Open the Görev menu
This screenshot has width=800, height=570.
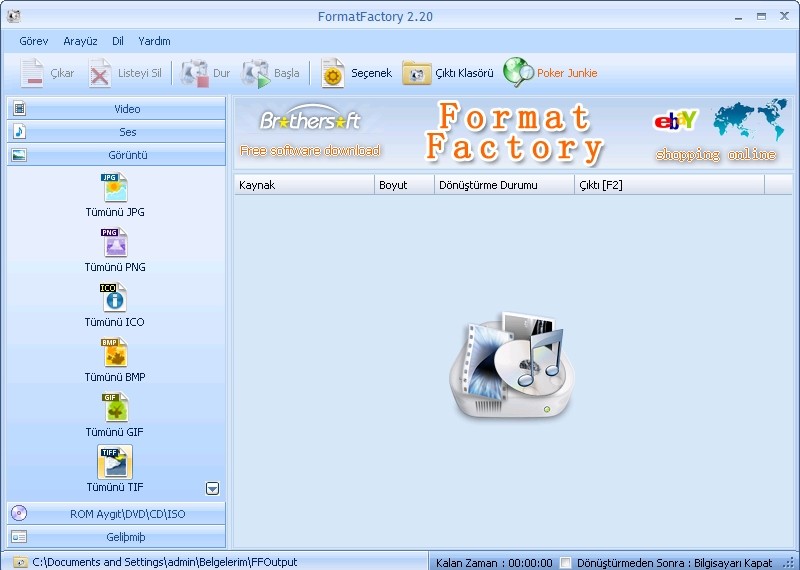(34, 41)
